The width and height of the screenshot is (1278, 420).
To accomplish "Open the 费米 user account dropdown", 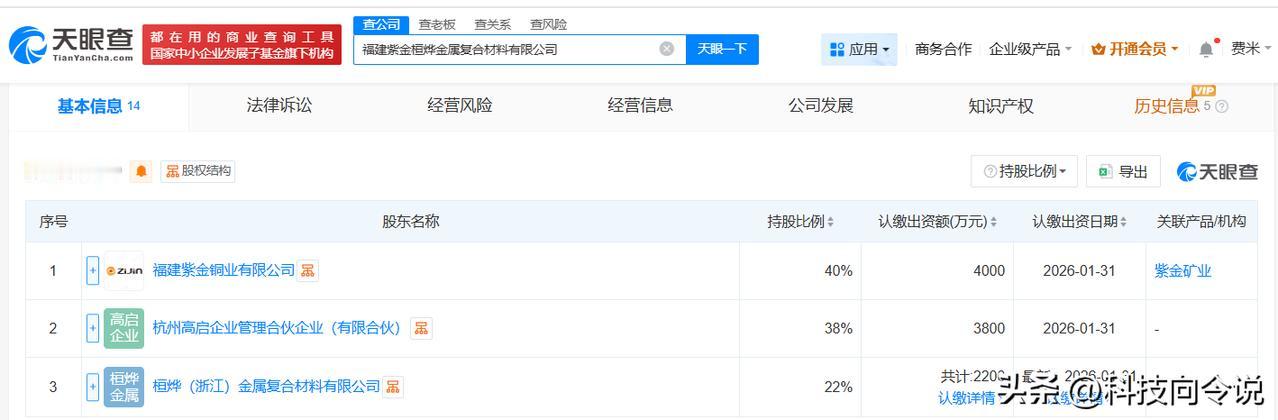I will pos(1251,48).
